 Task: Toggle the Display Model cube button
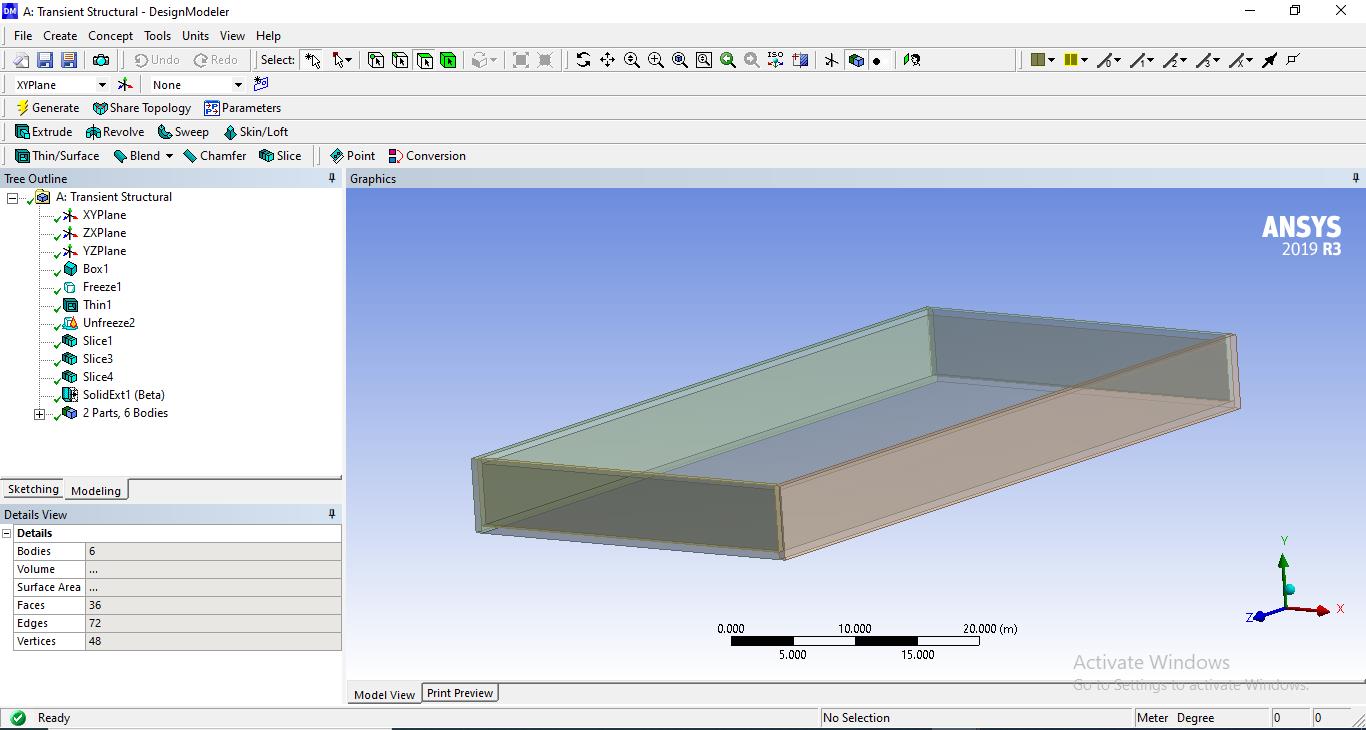click(x=856, y=60)
